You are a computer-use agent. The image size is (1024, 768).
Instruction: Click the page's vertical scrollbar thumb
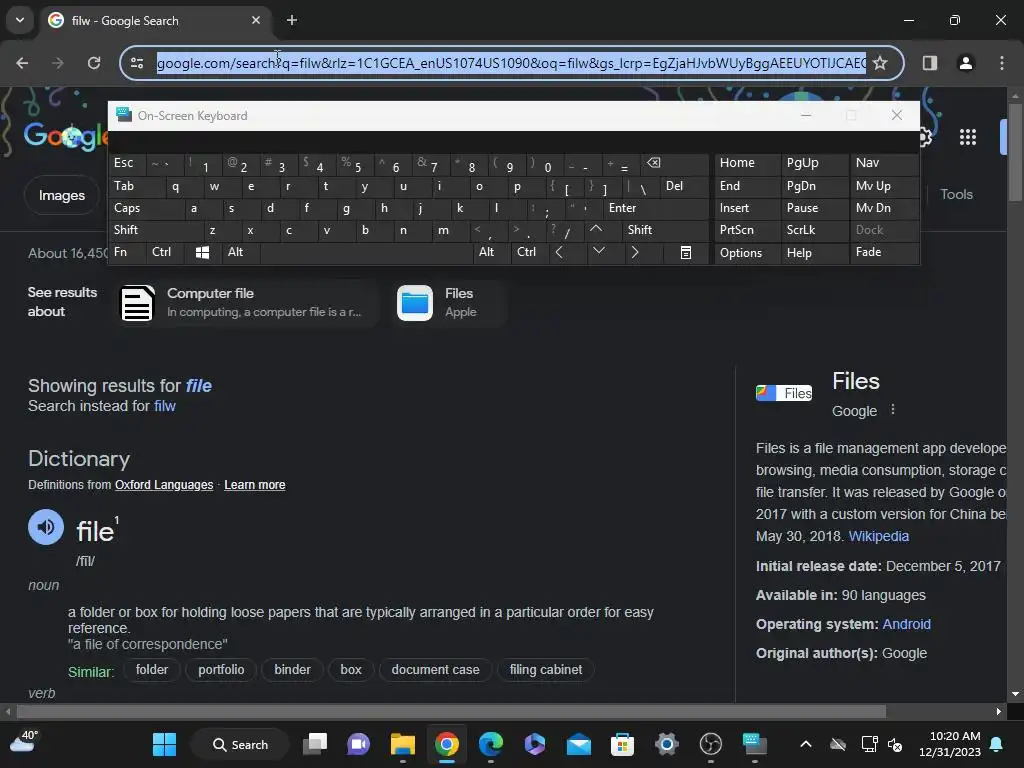tap(1014, 152)
